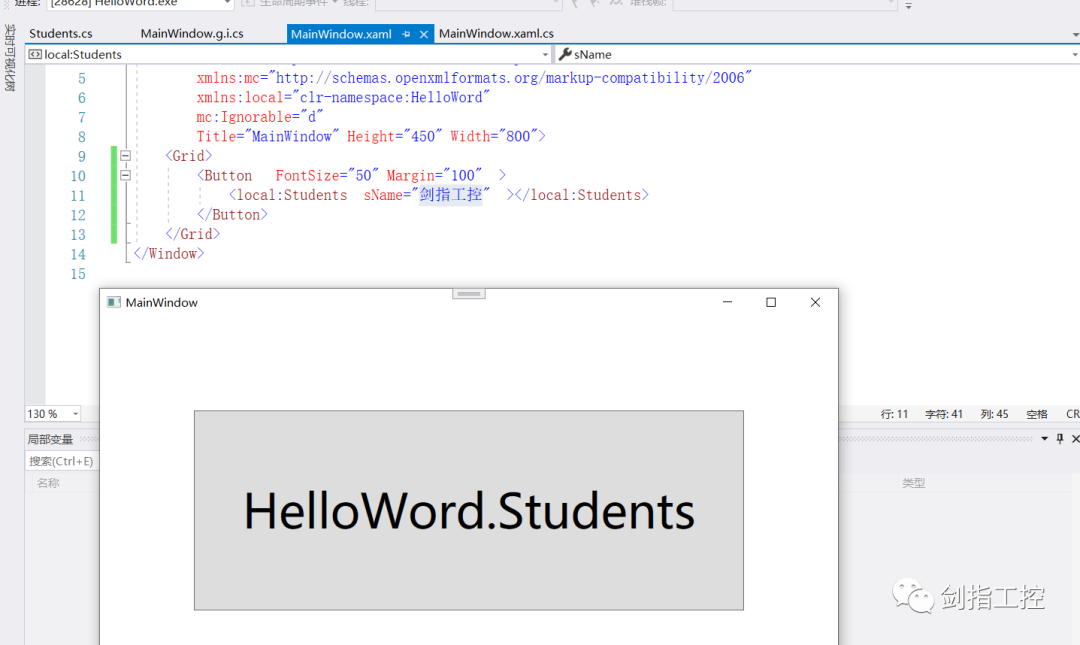Toggle the 空格 indicator in the status bar
This screenshot has width=1080, height=645.
[x=1035, y=414]
